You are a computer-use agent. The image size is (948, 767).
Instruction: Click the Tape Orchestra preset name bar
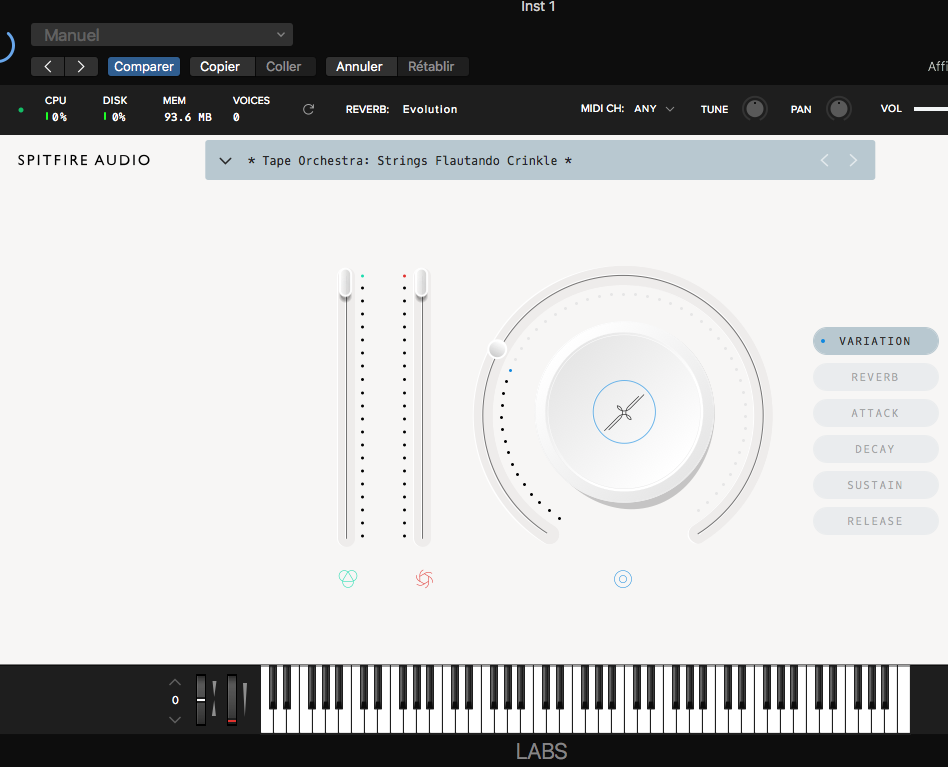tap(540, 160)
